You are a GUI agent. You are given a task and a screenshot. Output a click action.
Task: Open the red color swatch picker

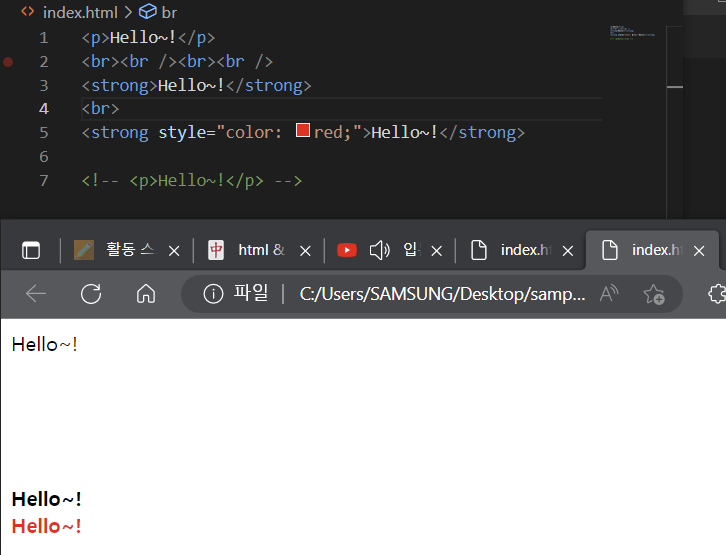pos(303,130)
